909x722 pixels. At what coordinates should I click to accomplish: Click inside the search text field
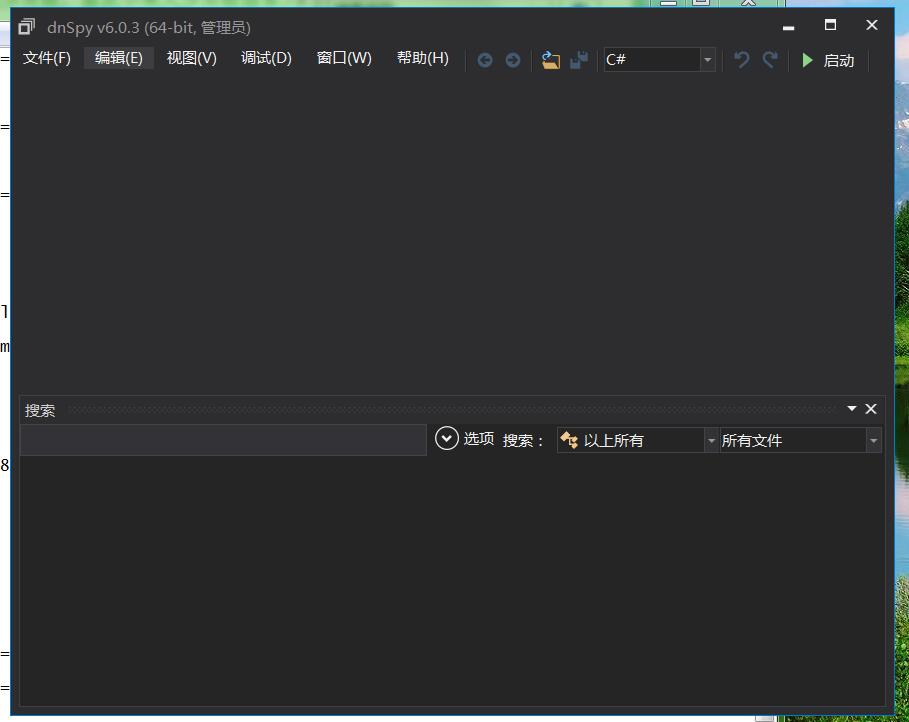[x=223, y=440]
